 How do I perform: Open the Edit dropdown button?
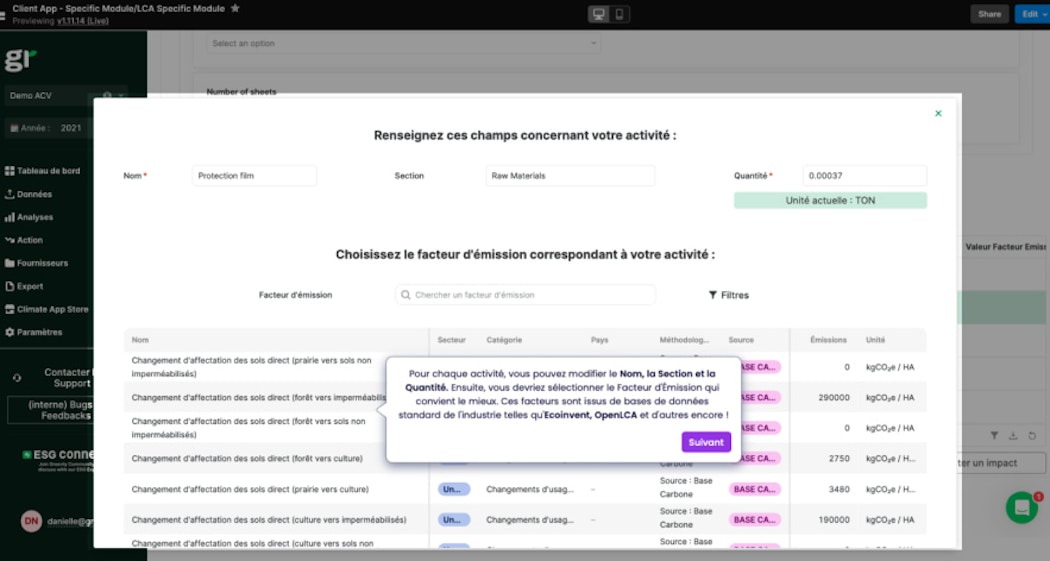[1032, 14]
